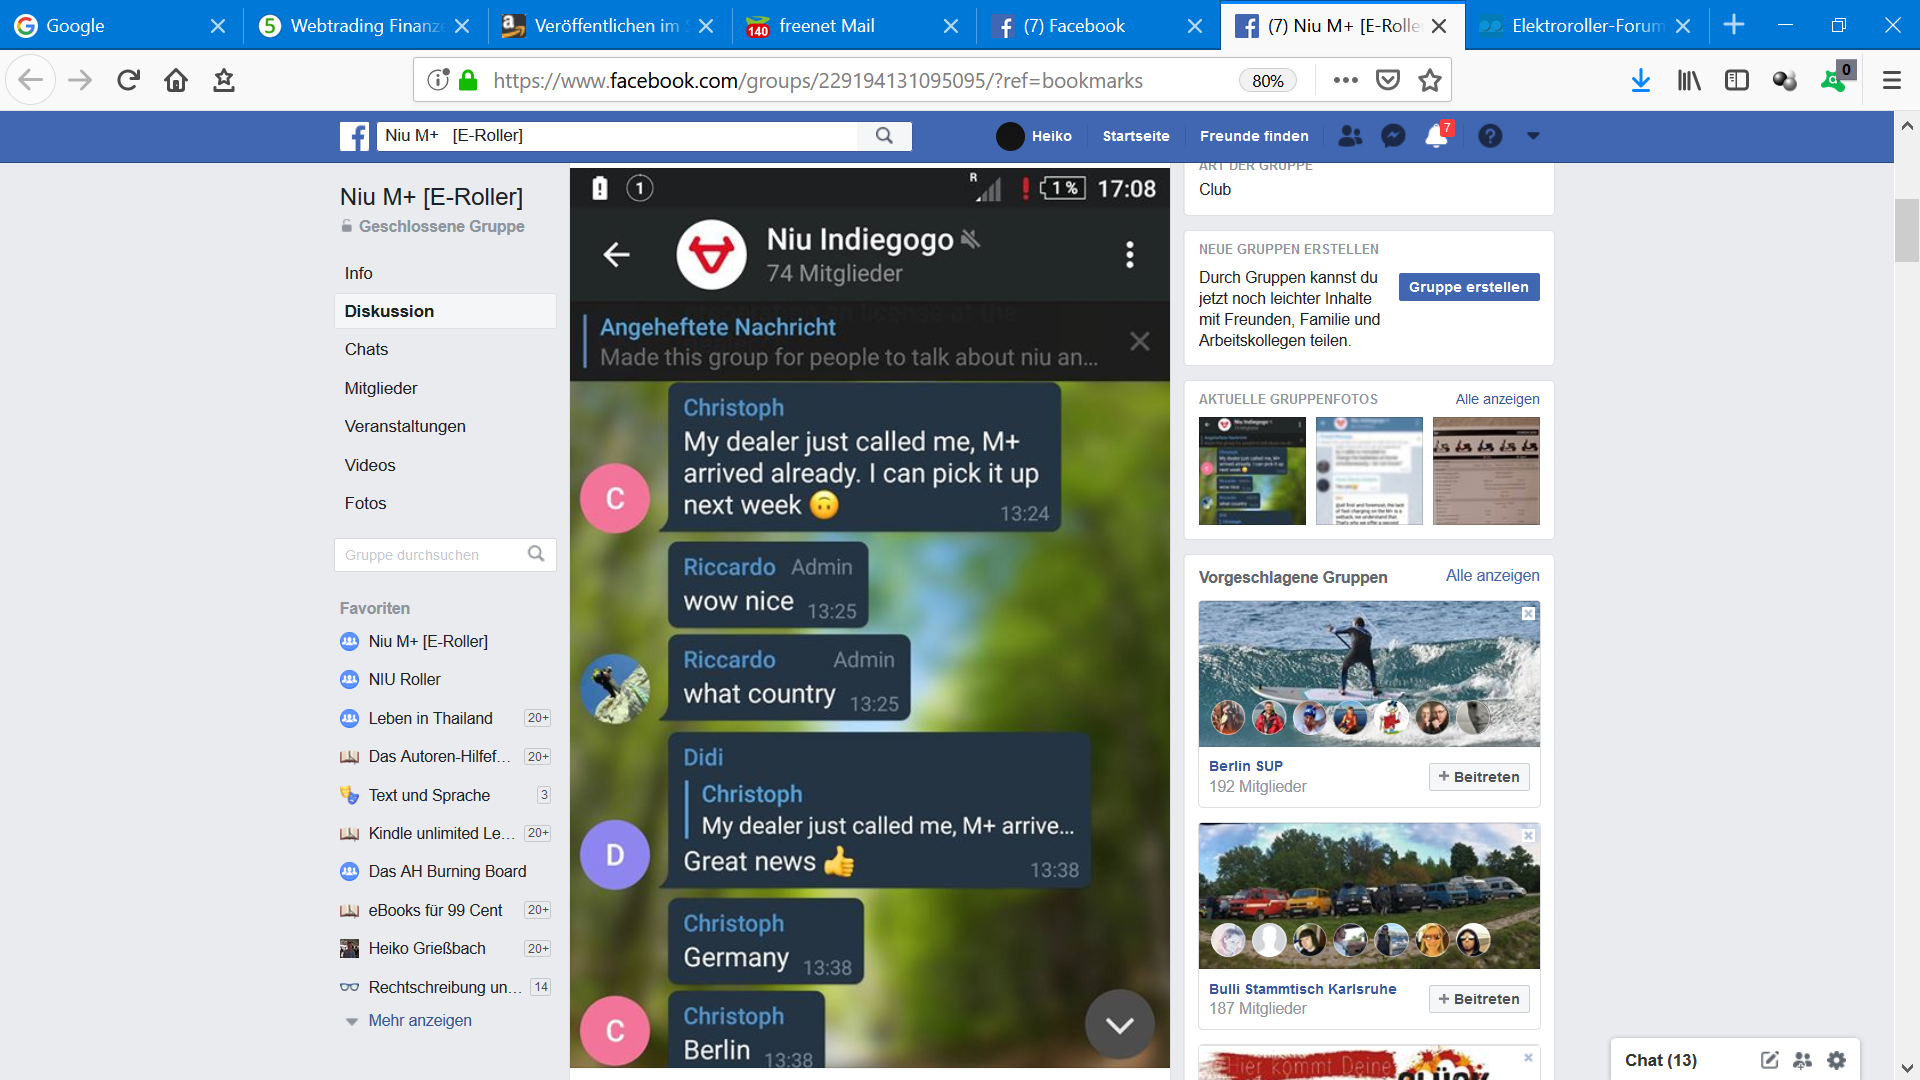Join Berlin SUP with Beitreten button

tap(1478, 777)
